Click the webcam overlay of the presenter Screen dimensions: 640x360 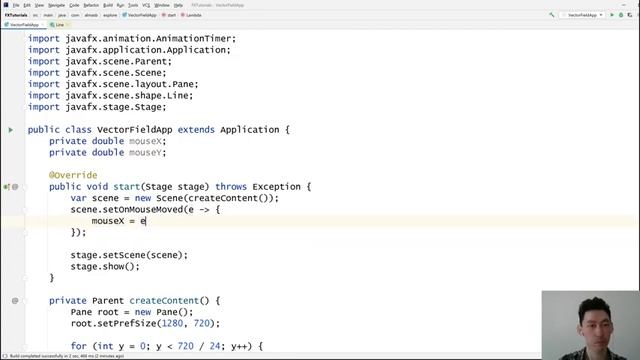tap(591, 325)
